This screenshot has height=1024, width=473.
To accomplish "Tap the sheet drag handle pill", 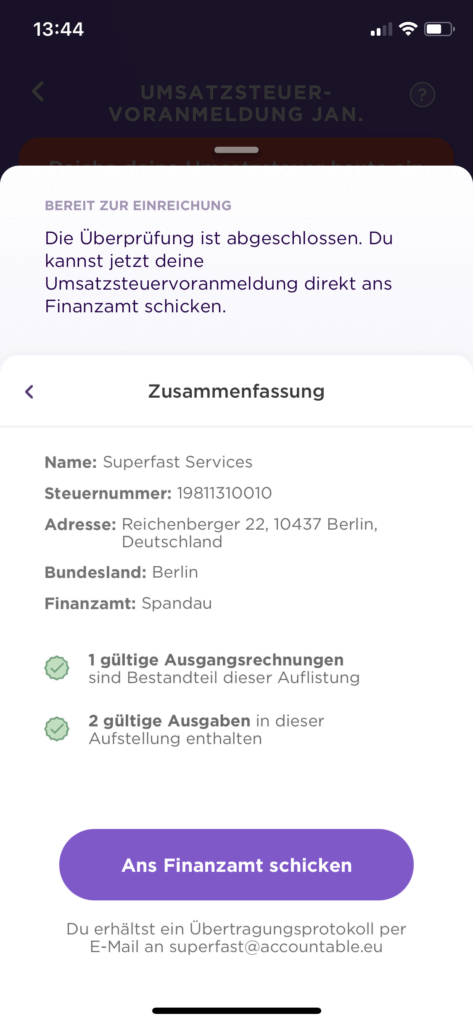I will [x=236, y=150].
